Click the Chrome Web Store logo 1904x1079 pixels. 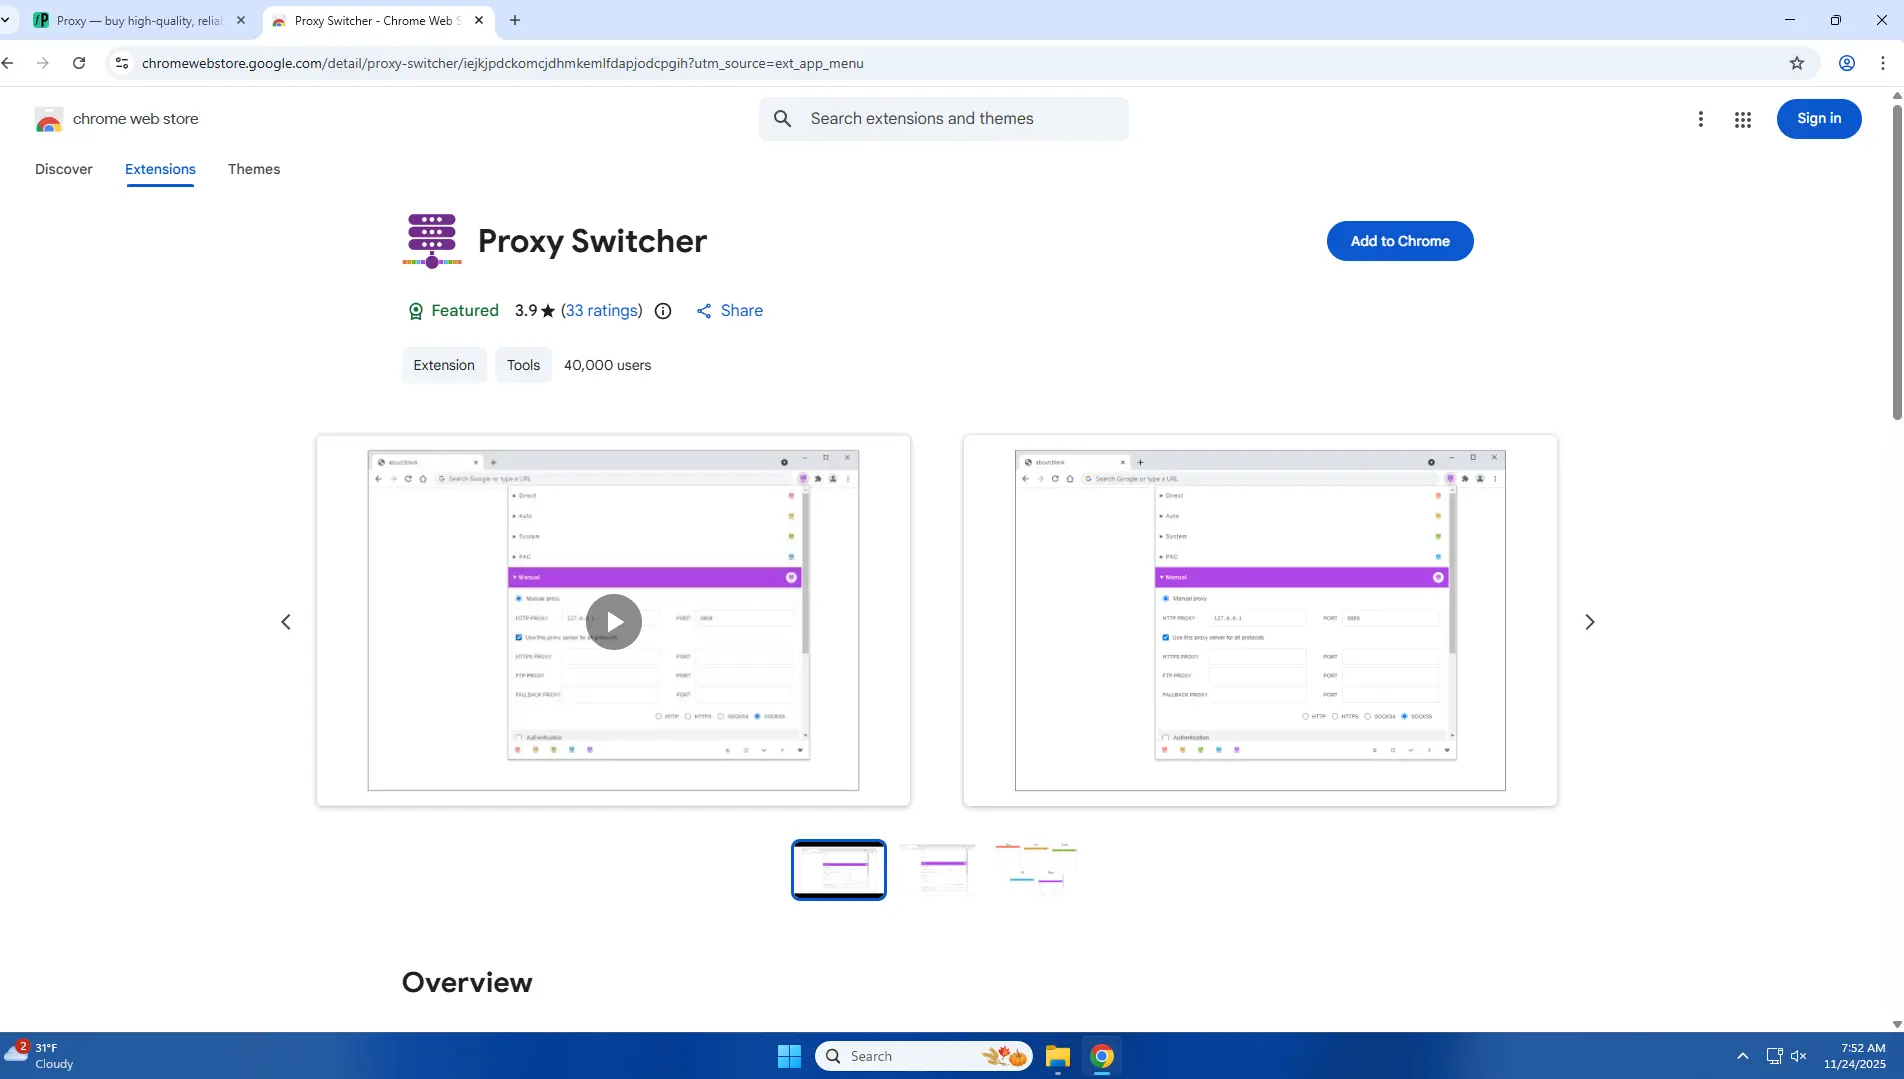click(x=49, y=119)
